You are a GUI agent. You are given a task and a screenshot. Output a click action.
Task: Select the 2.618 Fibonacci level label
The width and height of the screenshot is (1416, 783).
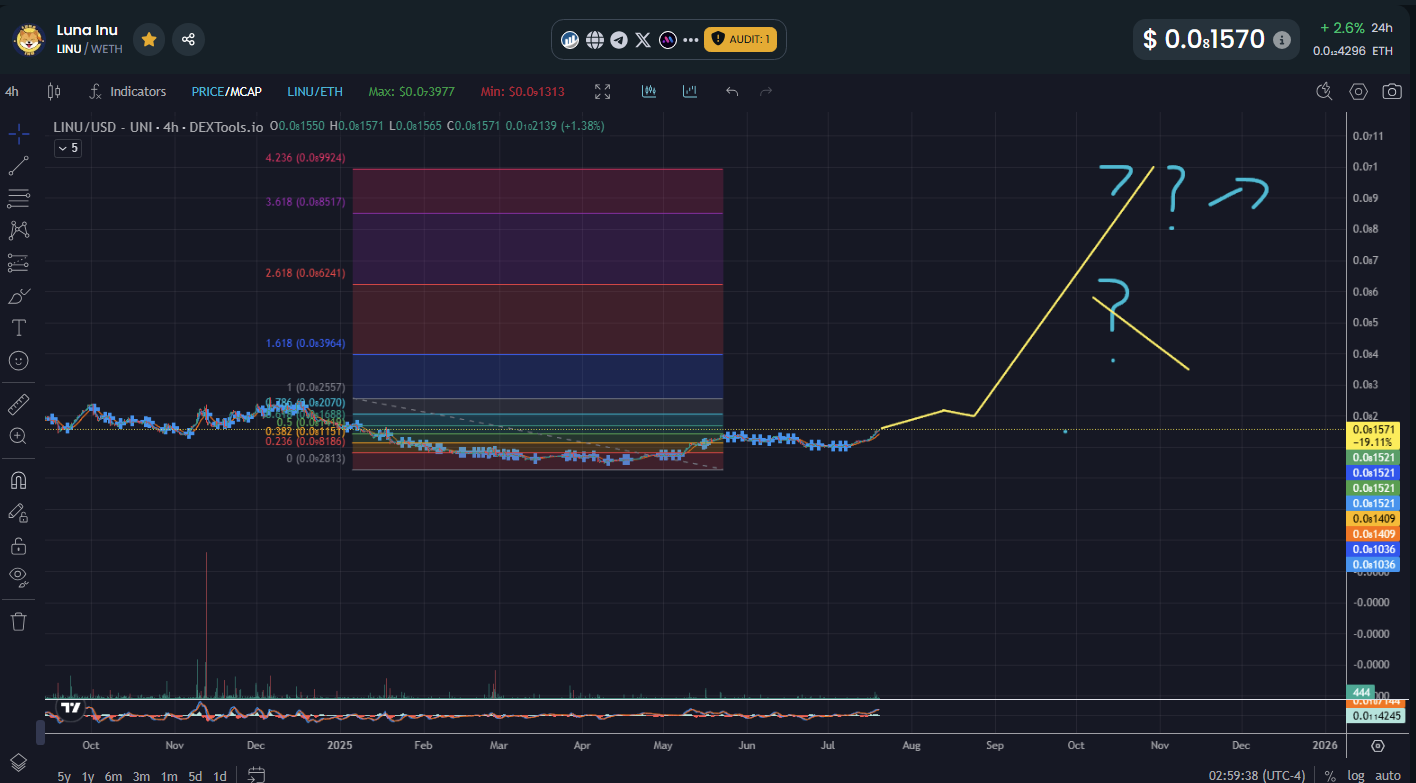tap(306, 272)
